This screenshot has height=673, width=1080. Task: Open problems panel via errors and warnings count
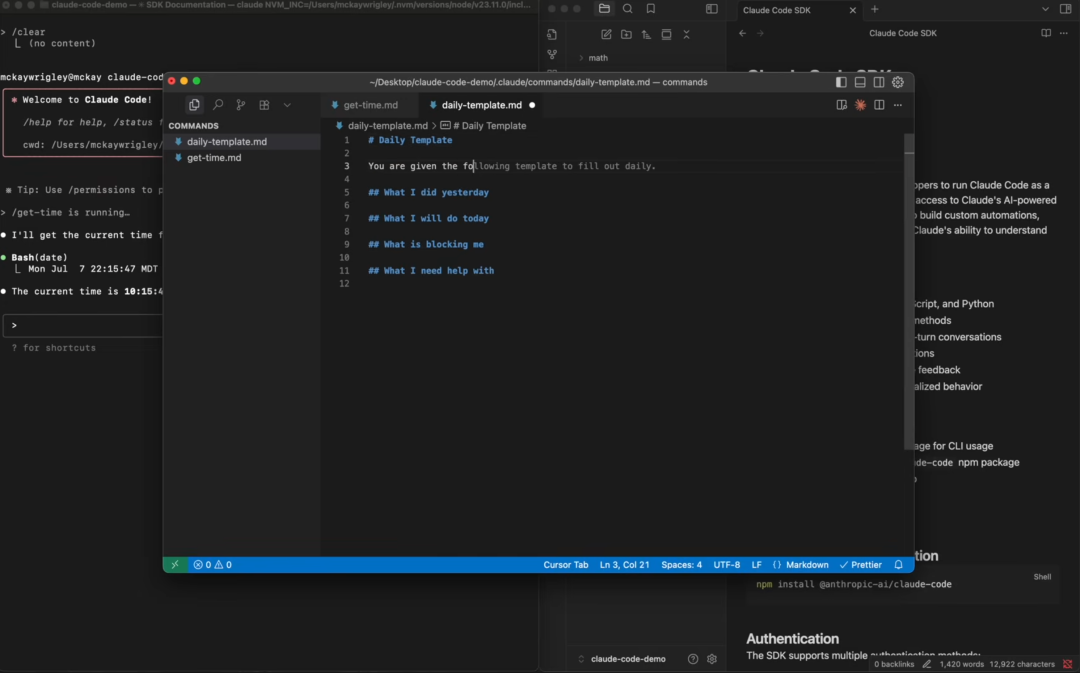[213, 564]
